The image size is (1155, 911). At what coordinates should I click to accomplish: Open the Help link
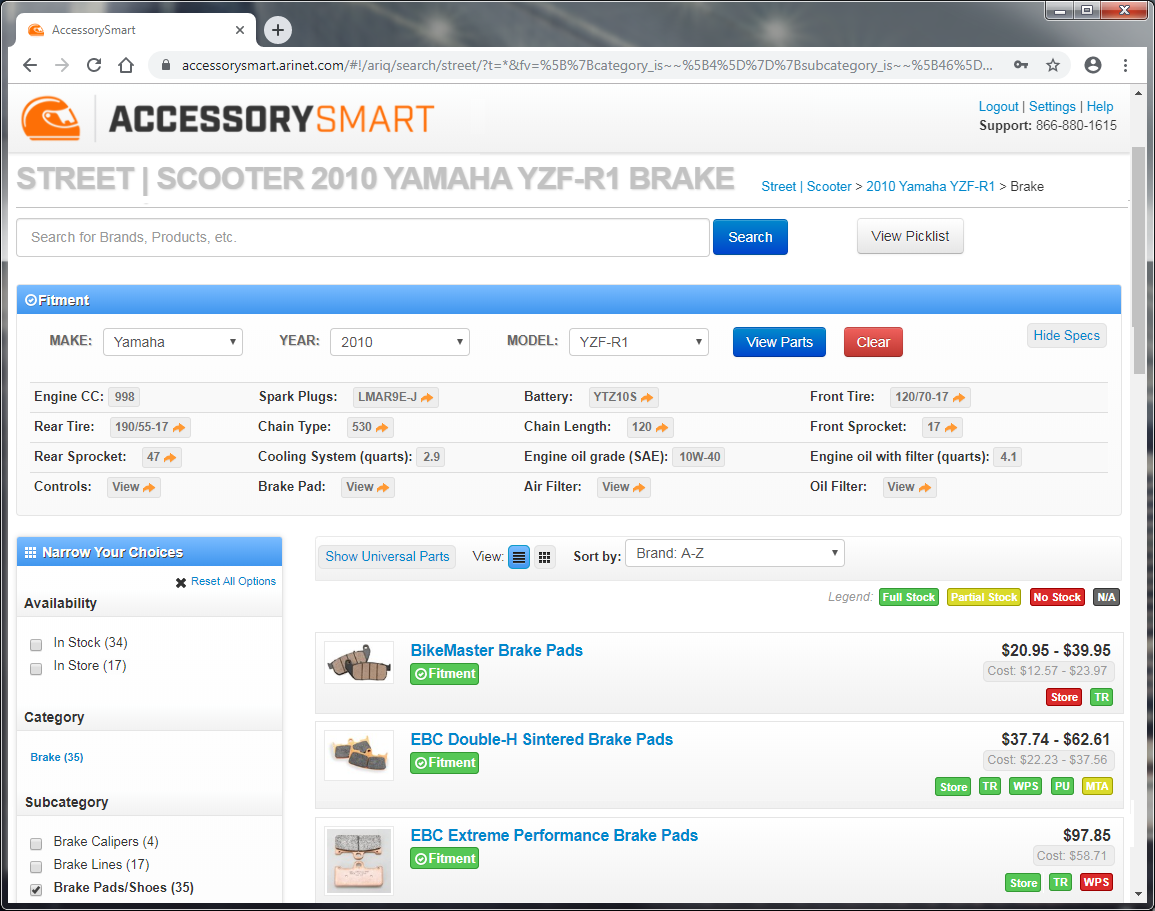tap(1100, 106)
